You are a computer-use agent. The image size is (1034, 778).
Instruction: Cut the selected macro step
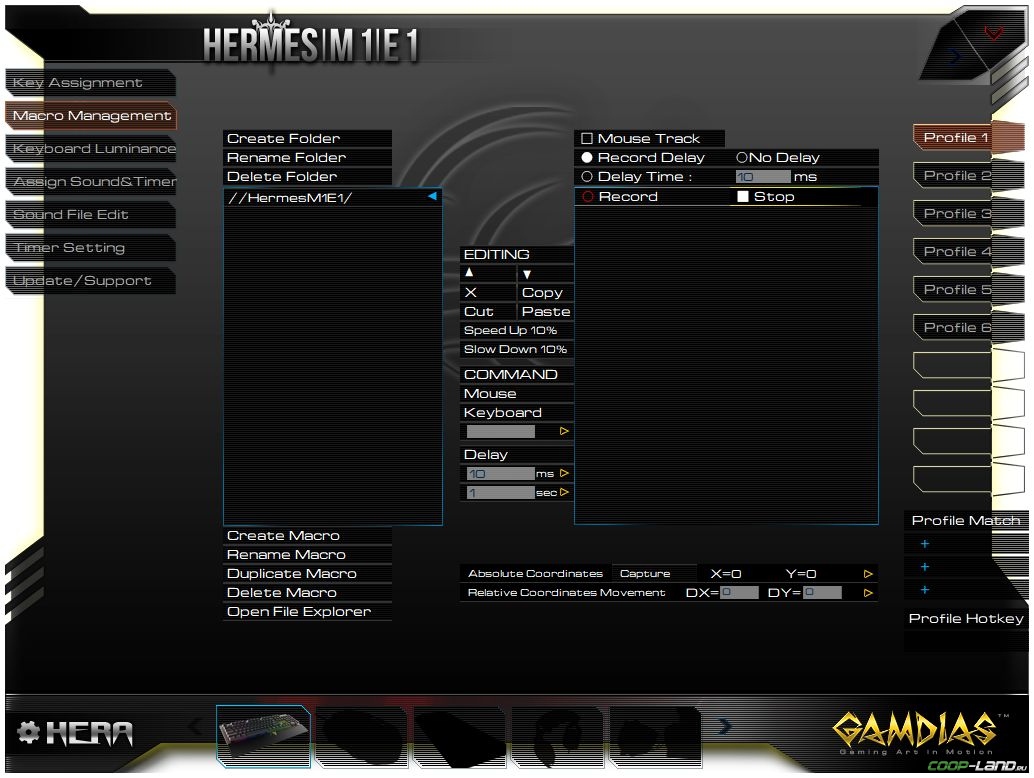(x=487, y=312)
